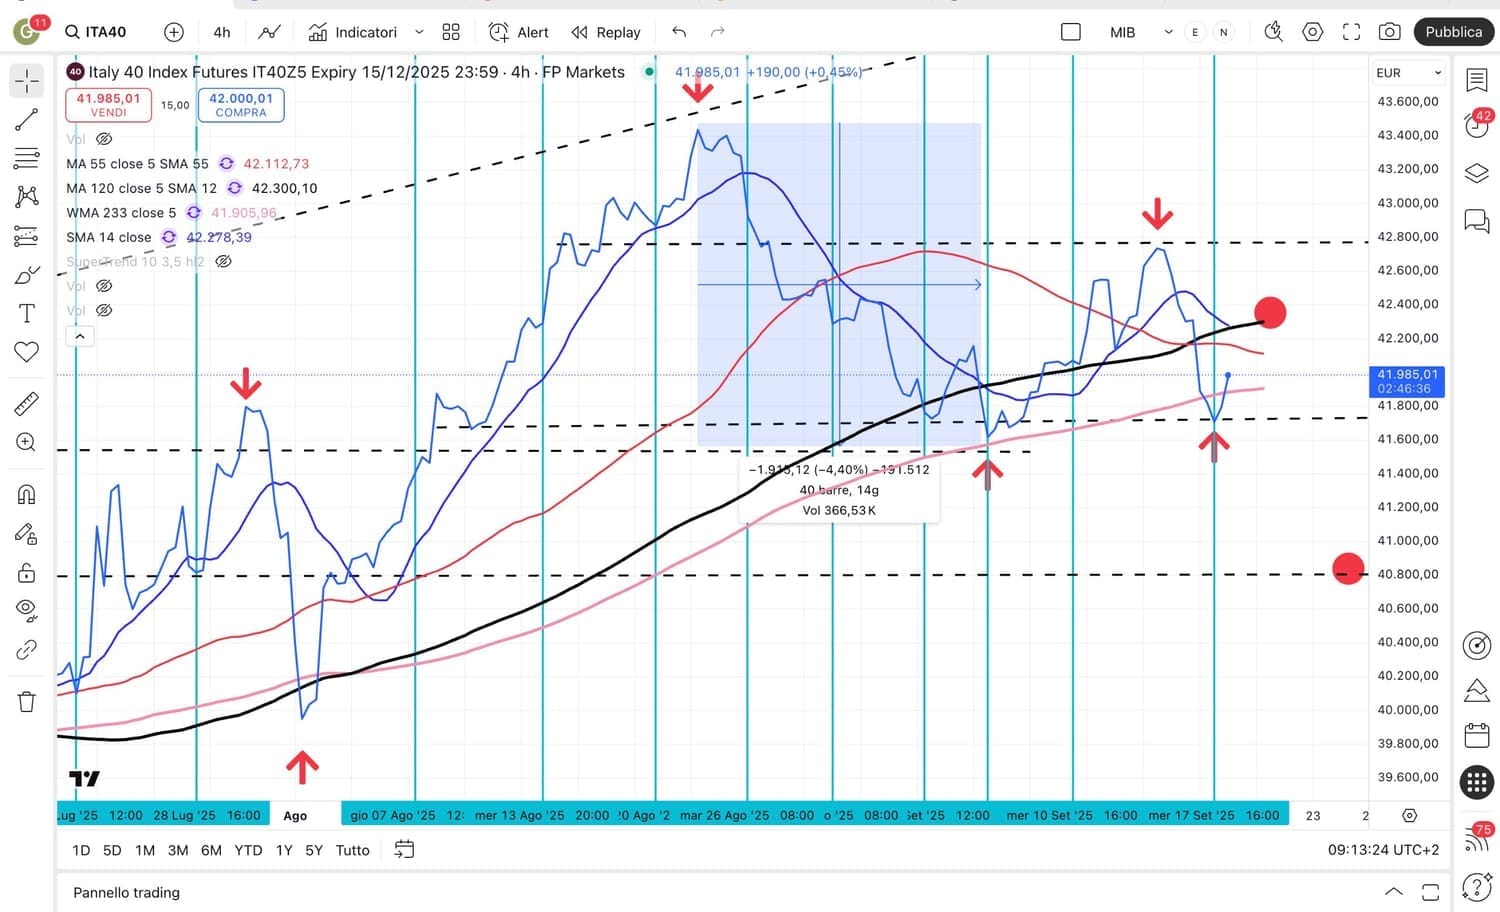Select the text annotation tool

click(x=27, y=313)
